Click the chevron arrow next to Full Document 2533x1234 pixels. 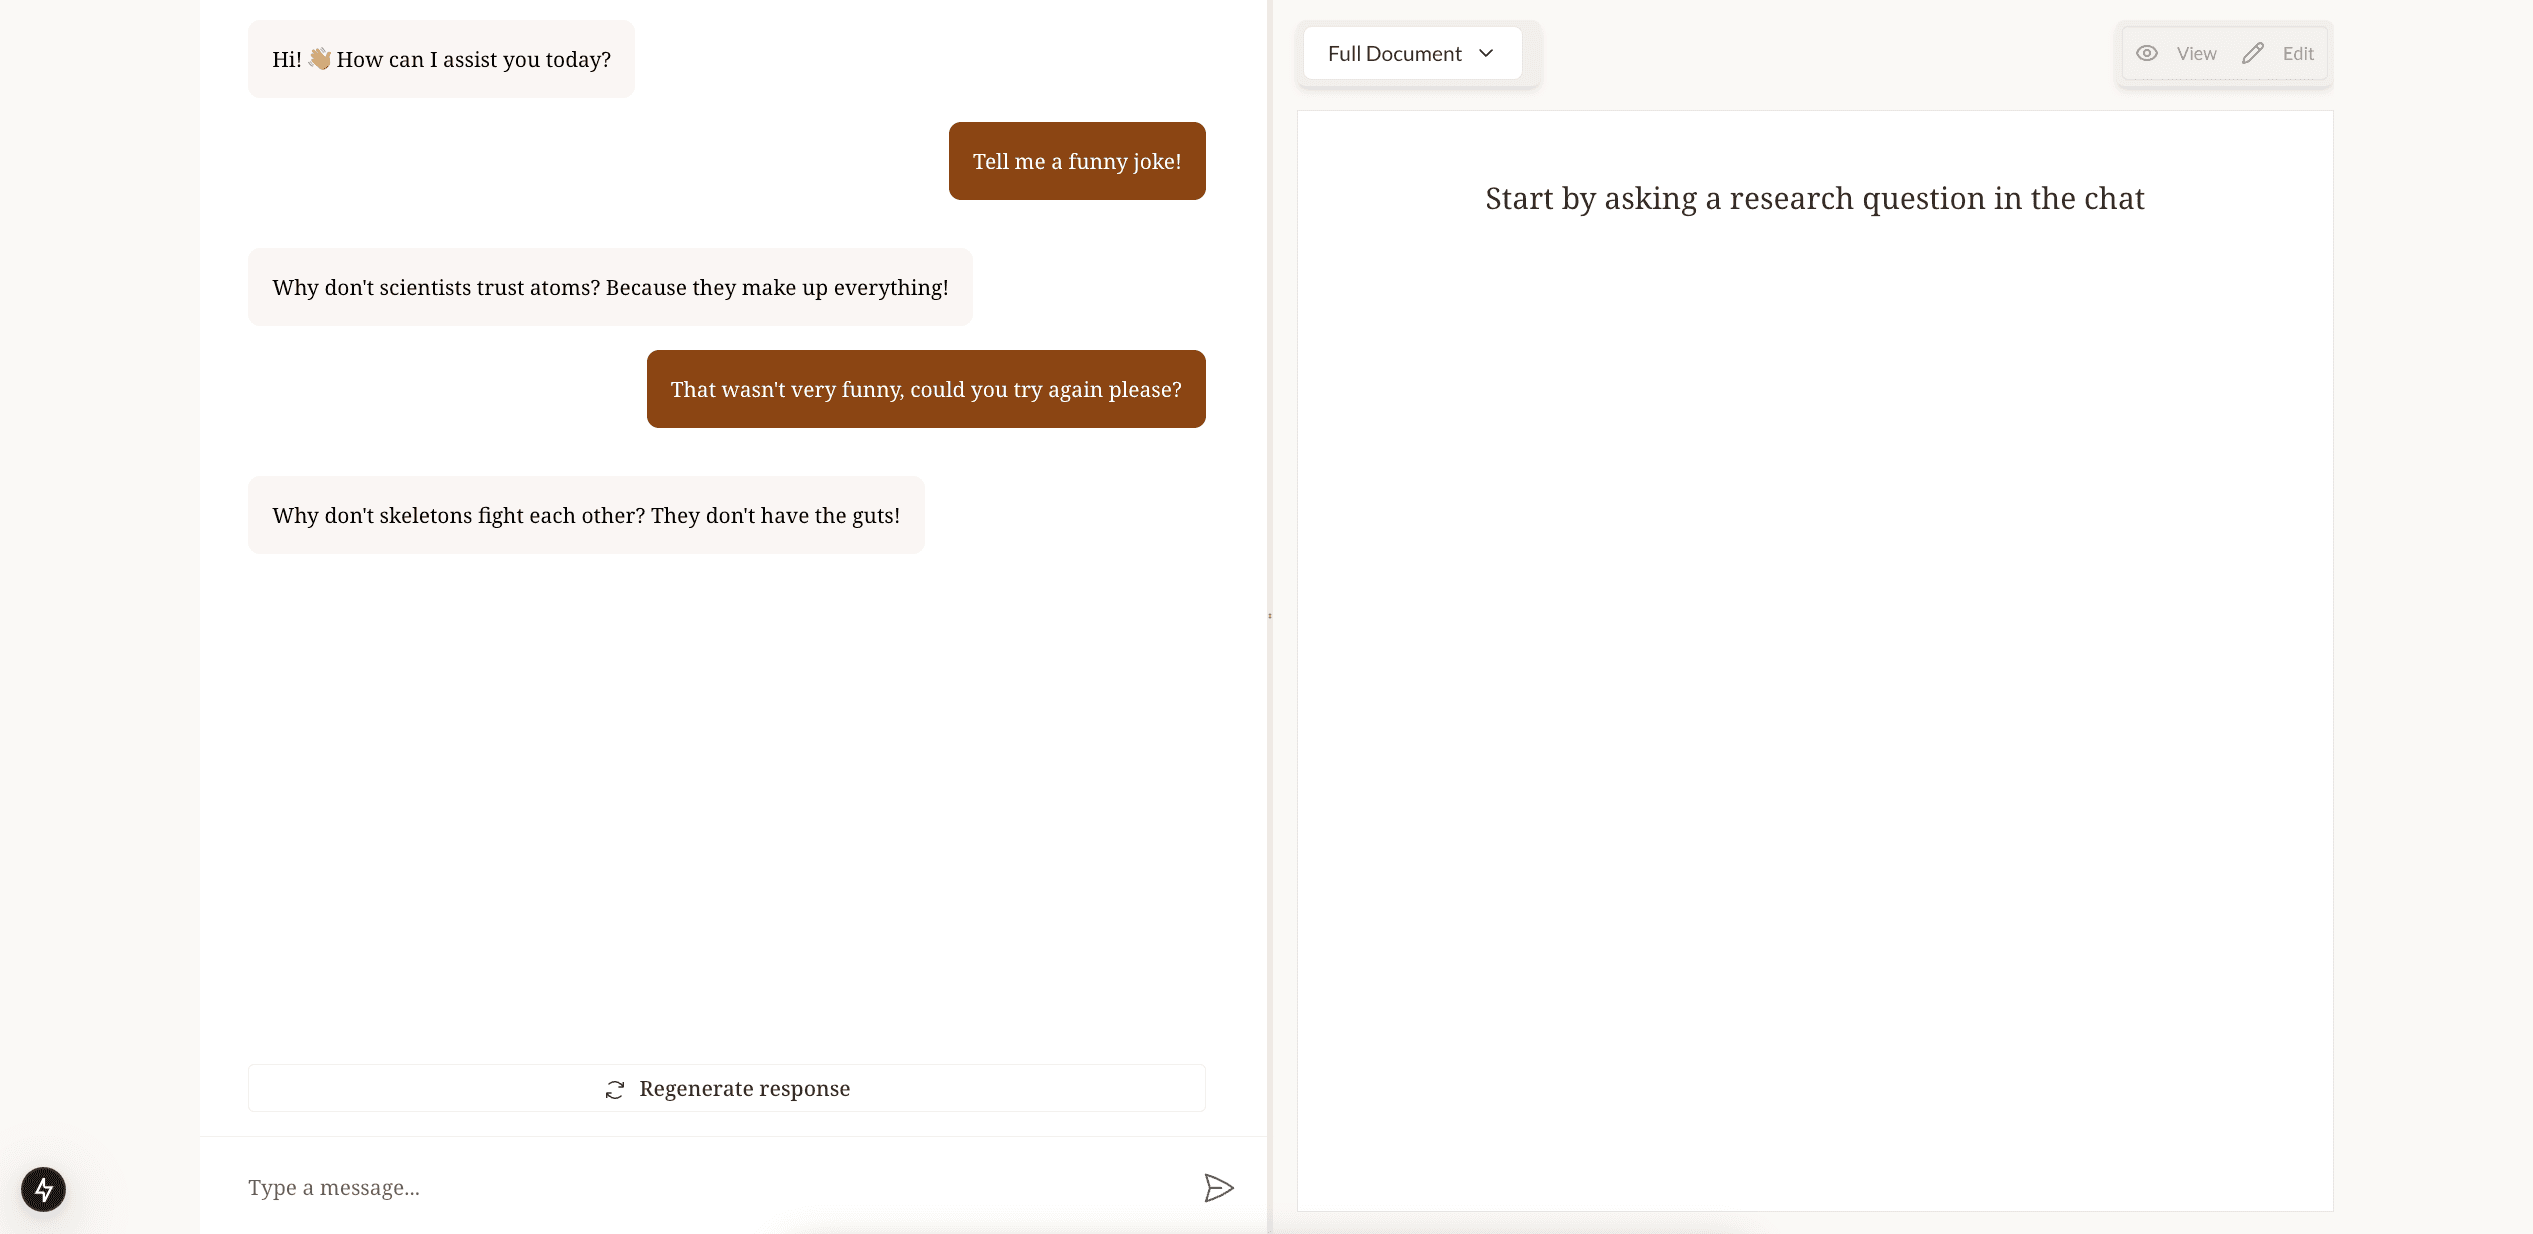click(x=1486, y=54)
